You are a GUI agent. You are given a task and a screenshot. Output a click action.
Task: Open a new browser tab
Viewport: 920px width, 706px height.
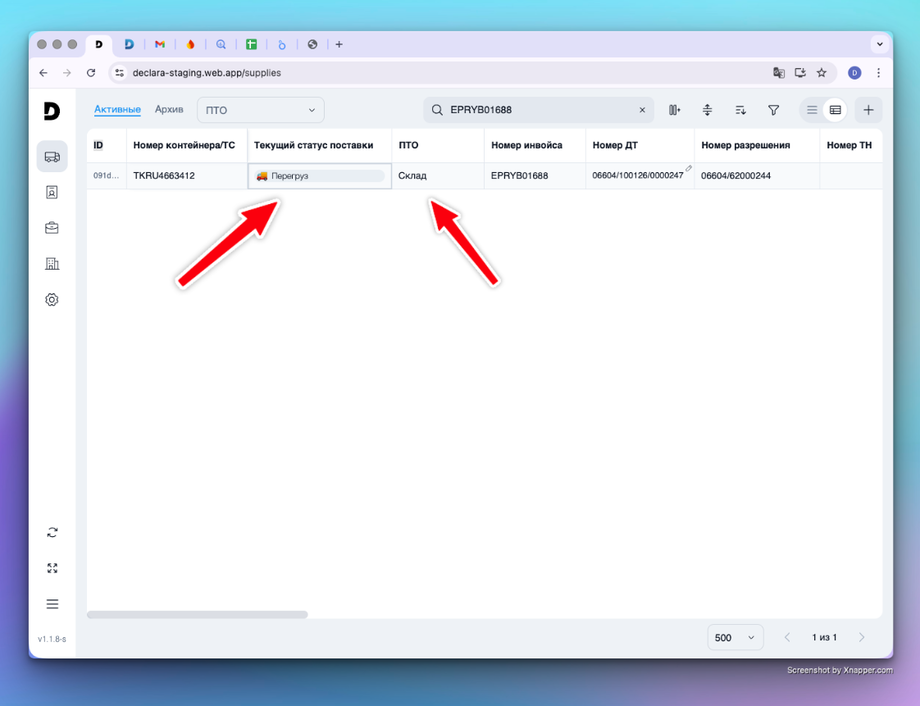click(x=339, y=45)
